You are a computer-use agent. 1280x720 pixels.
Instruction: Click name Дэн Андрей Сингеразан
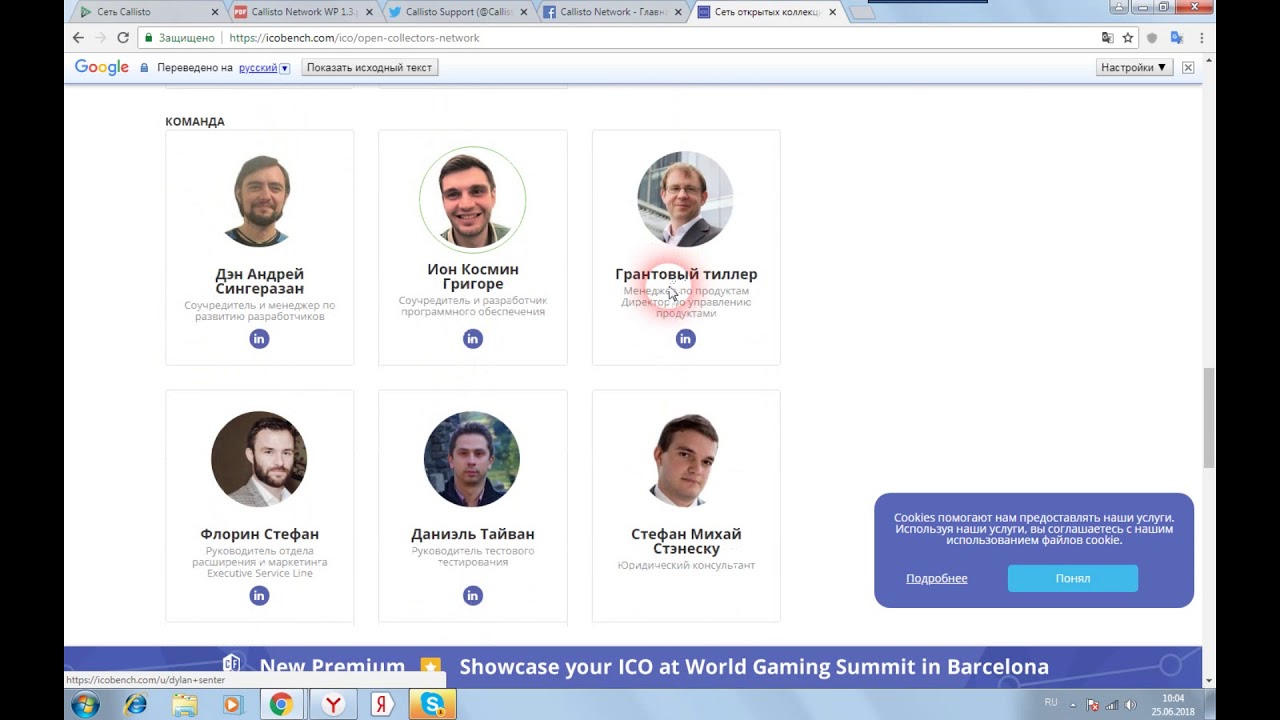[x=259, y=281]
